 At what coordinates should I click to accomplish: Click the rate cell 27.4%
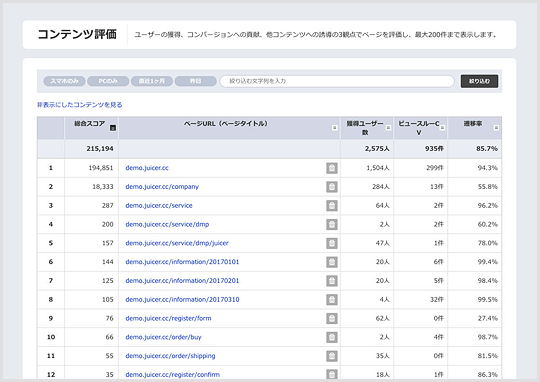coord(488,318)
